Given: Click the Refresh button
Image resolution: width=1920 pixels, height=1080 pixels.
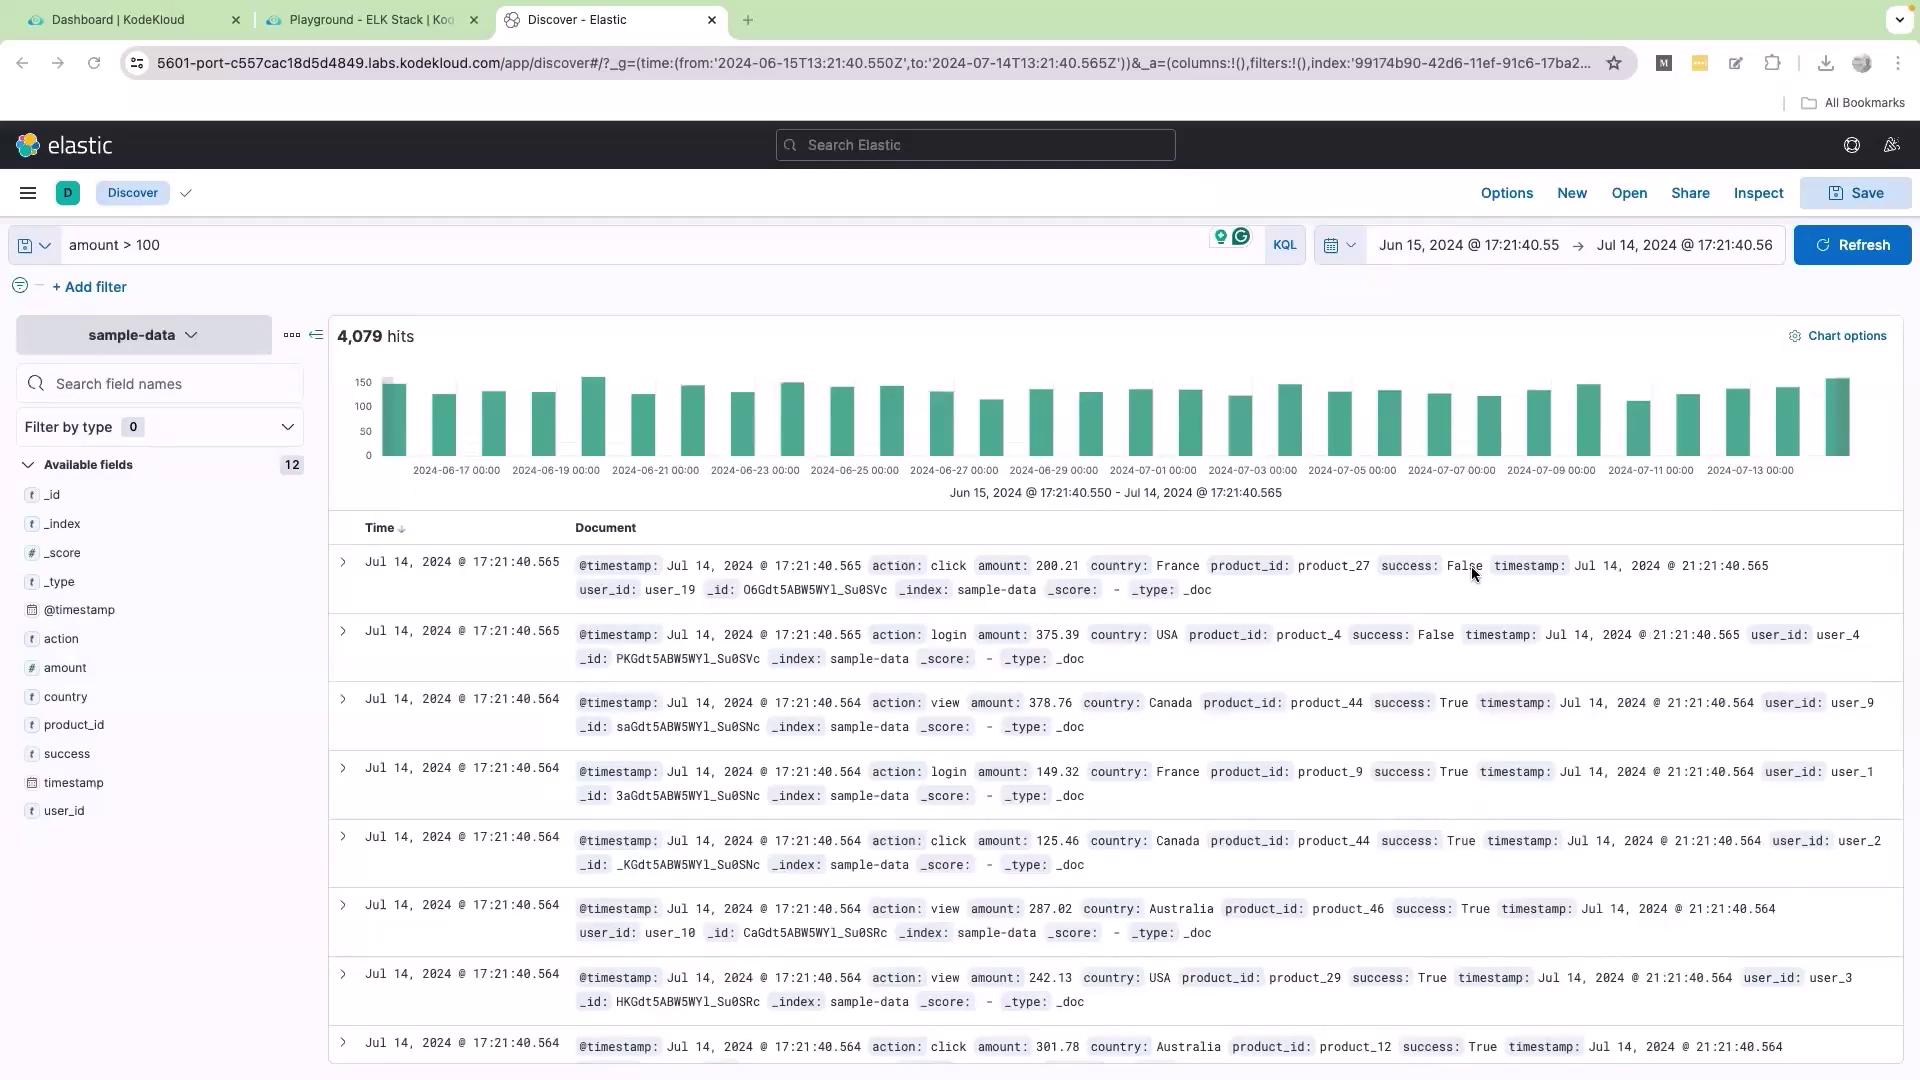Looking at the screenshot, I should point(1852,245).
